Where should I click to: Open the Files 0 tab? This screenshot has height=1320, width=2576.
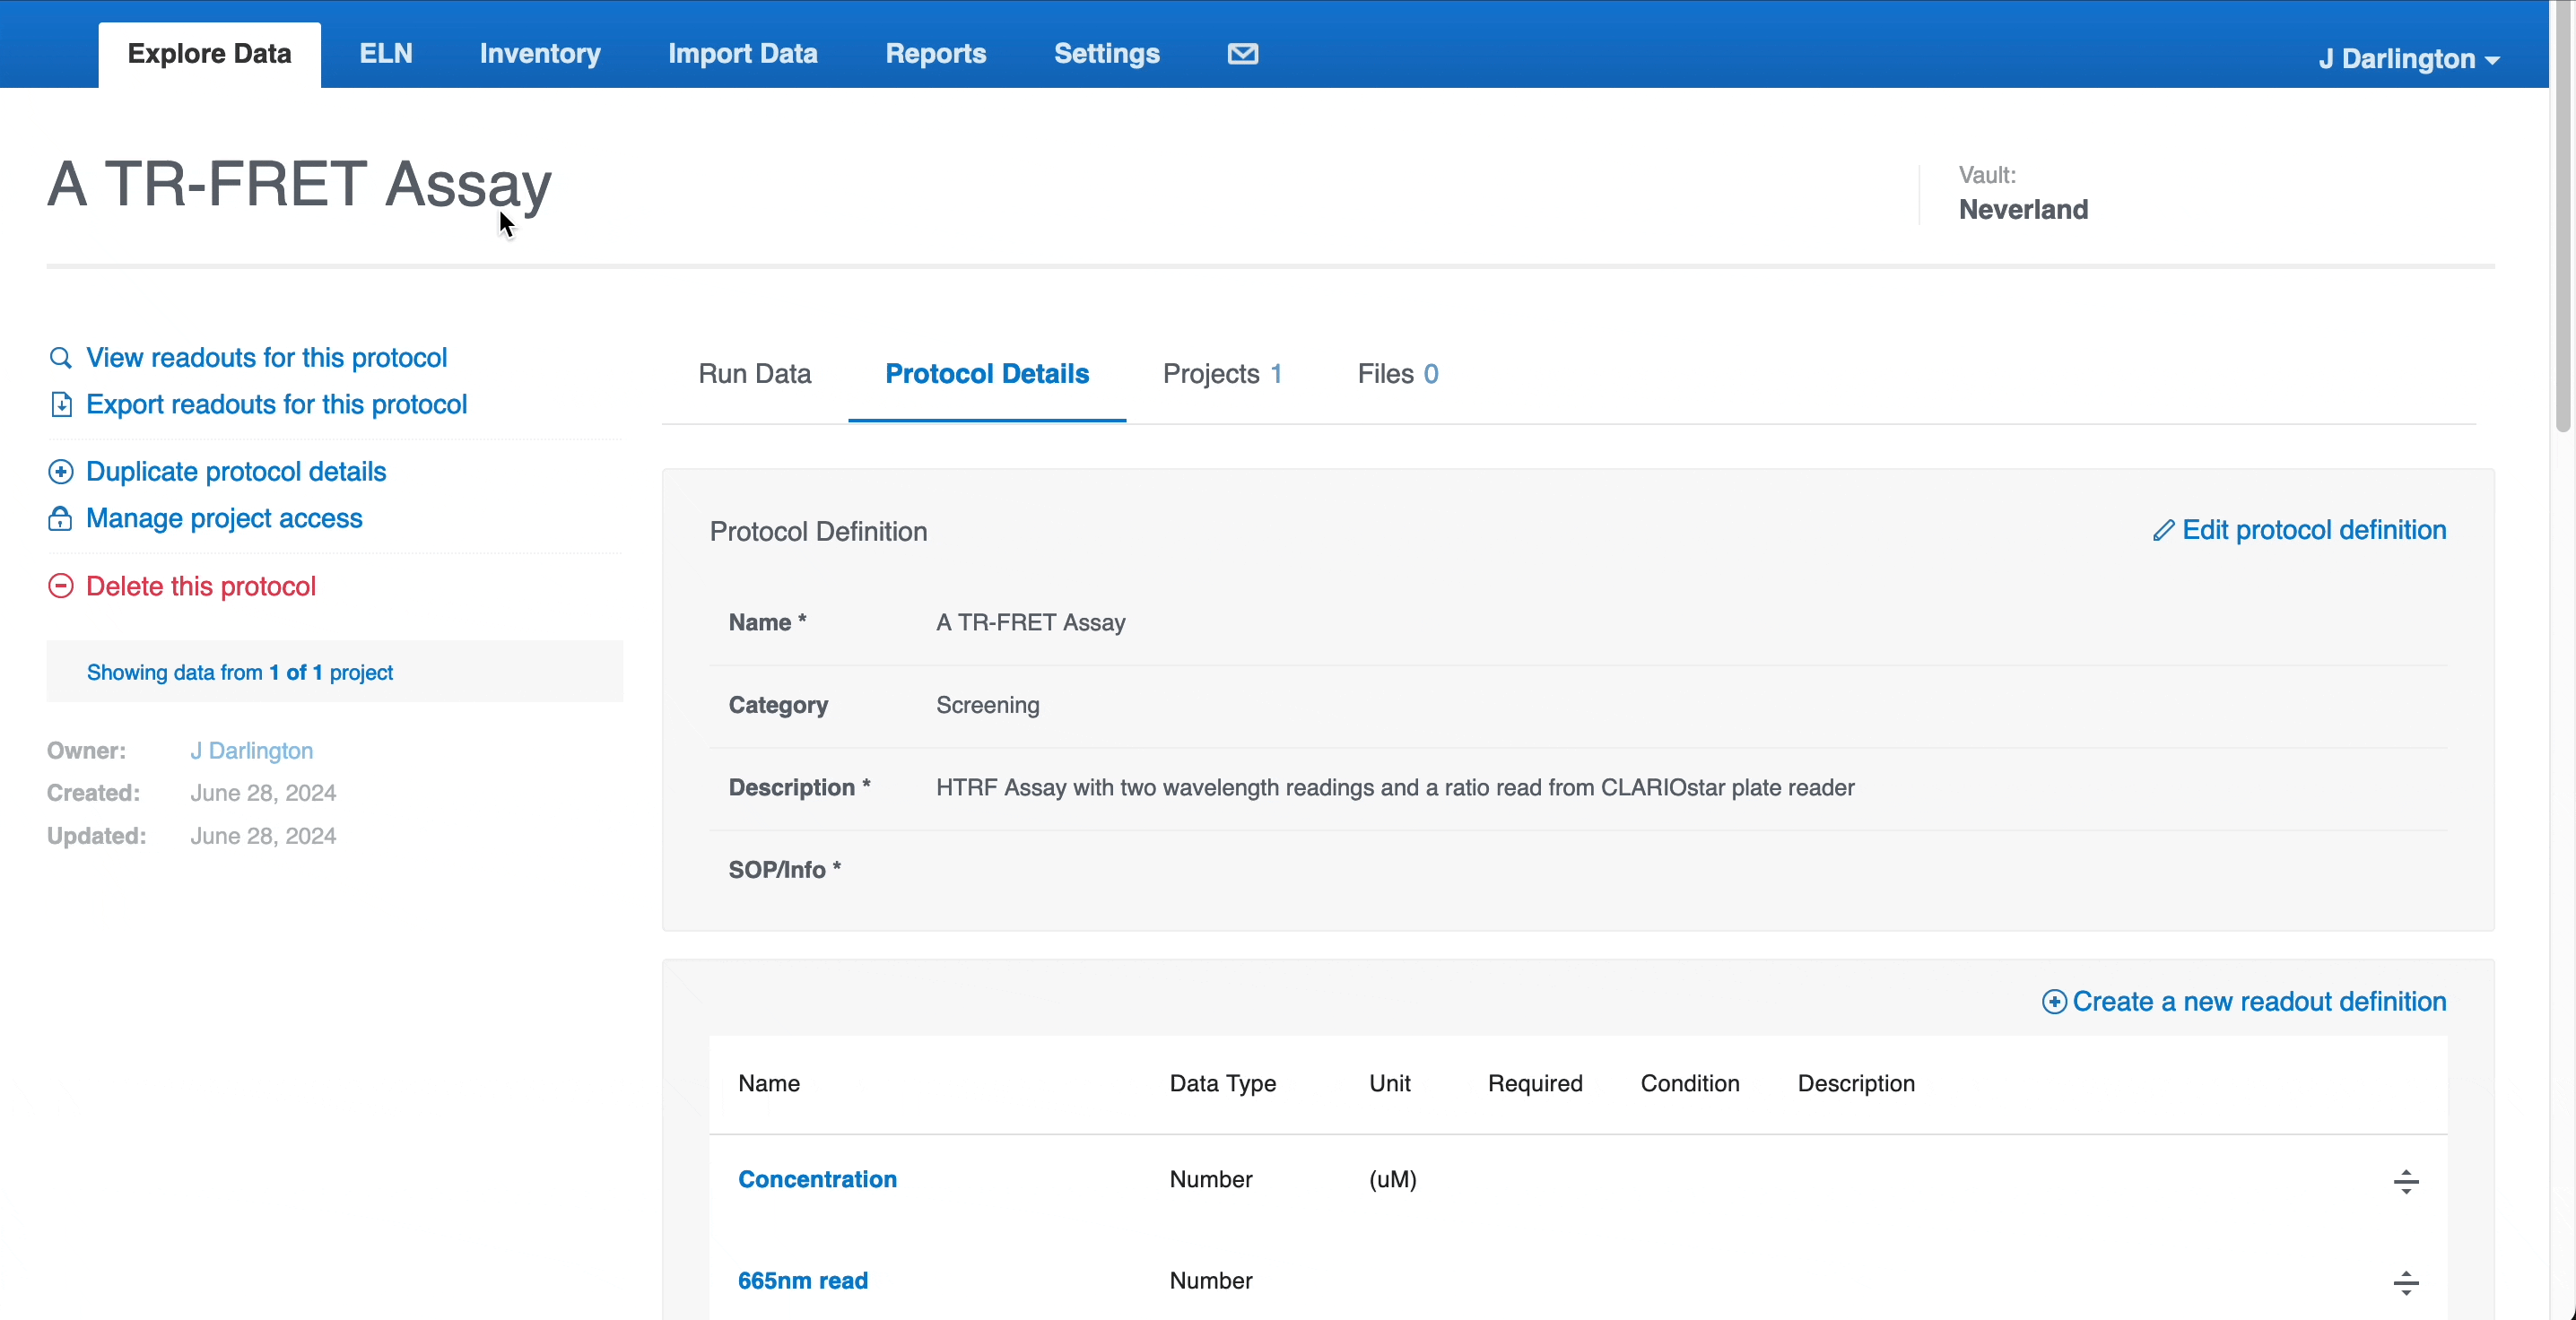pos(1398,374)
